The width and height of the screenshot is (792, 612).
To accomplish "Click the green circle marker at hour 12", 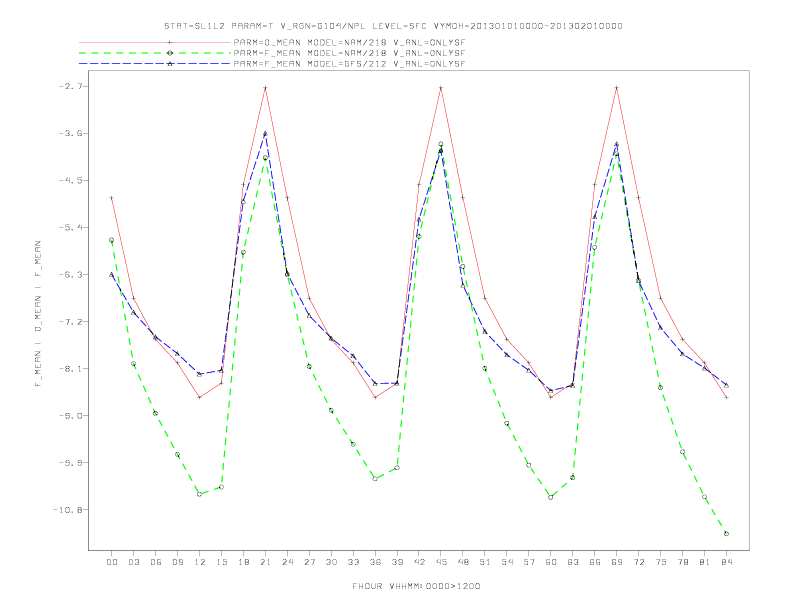I will 200,494.
